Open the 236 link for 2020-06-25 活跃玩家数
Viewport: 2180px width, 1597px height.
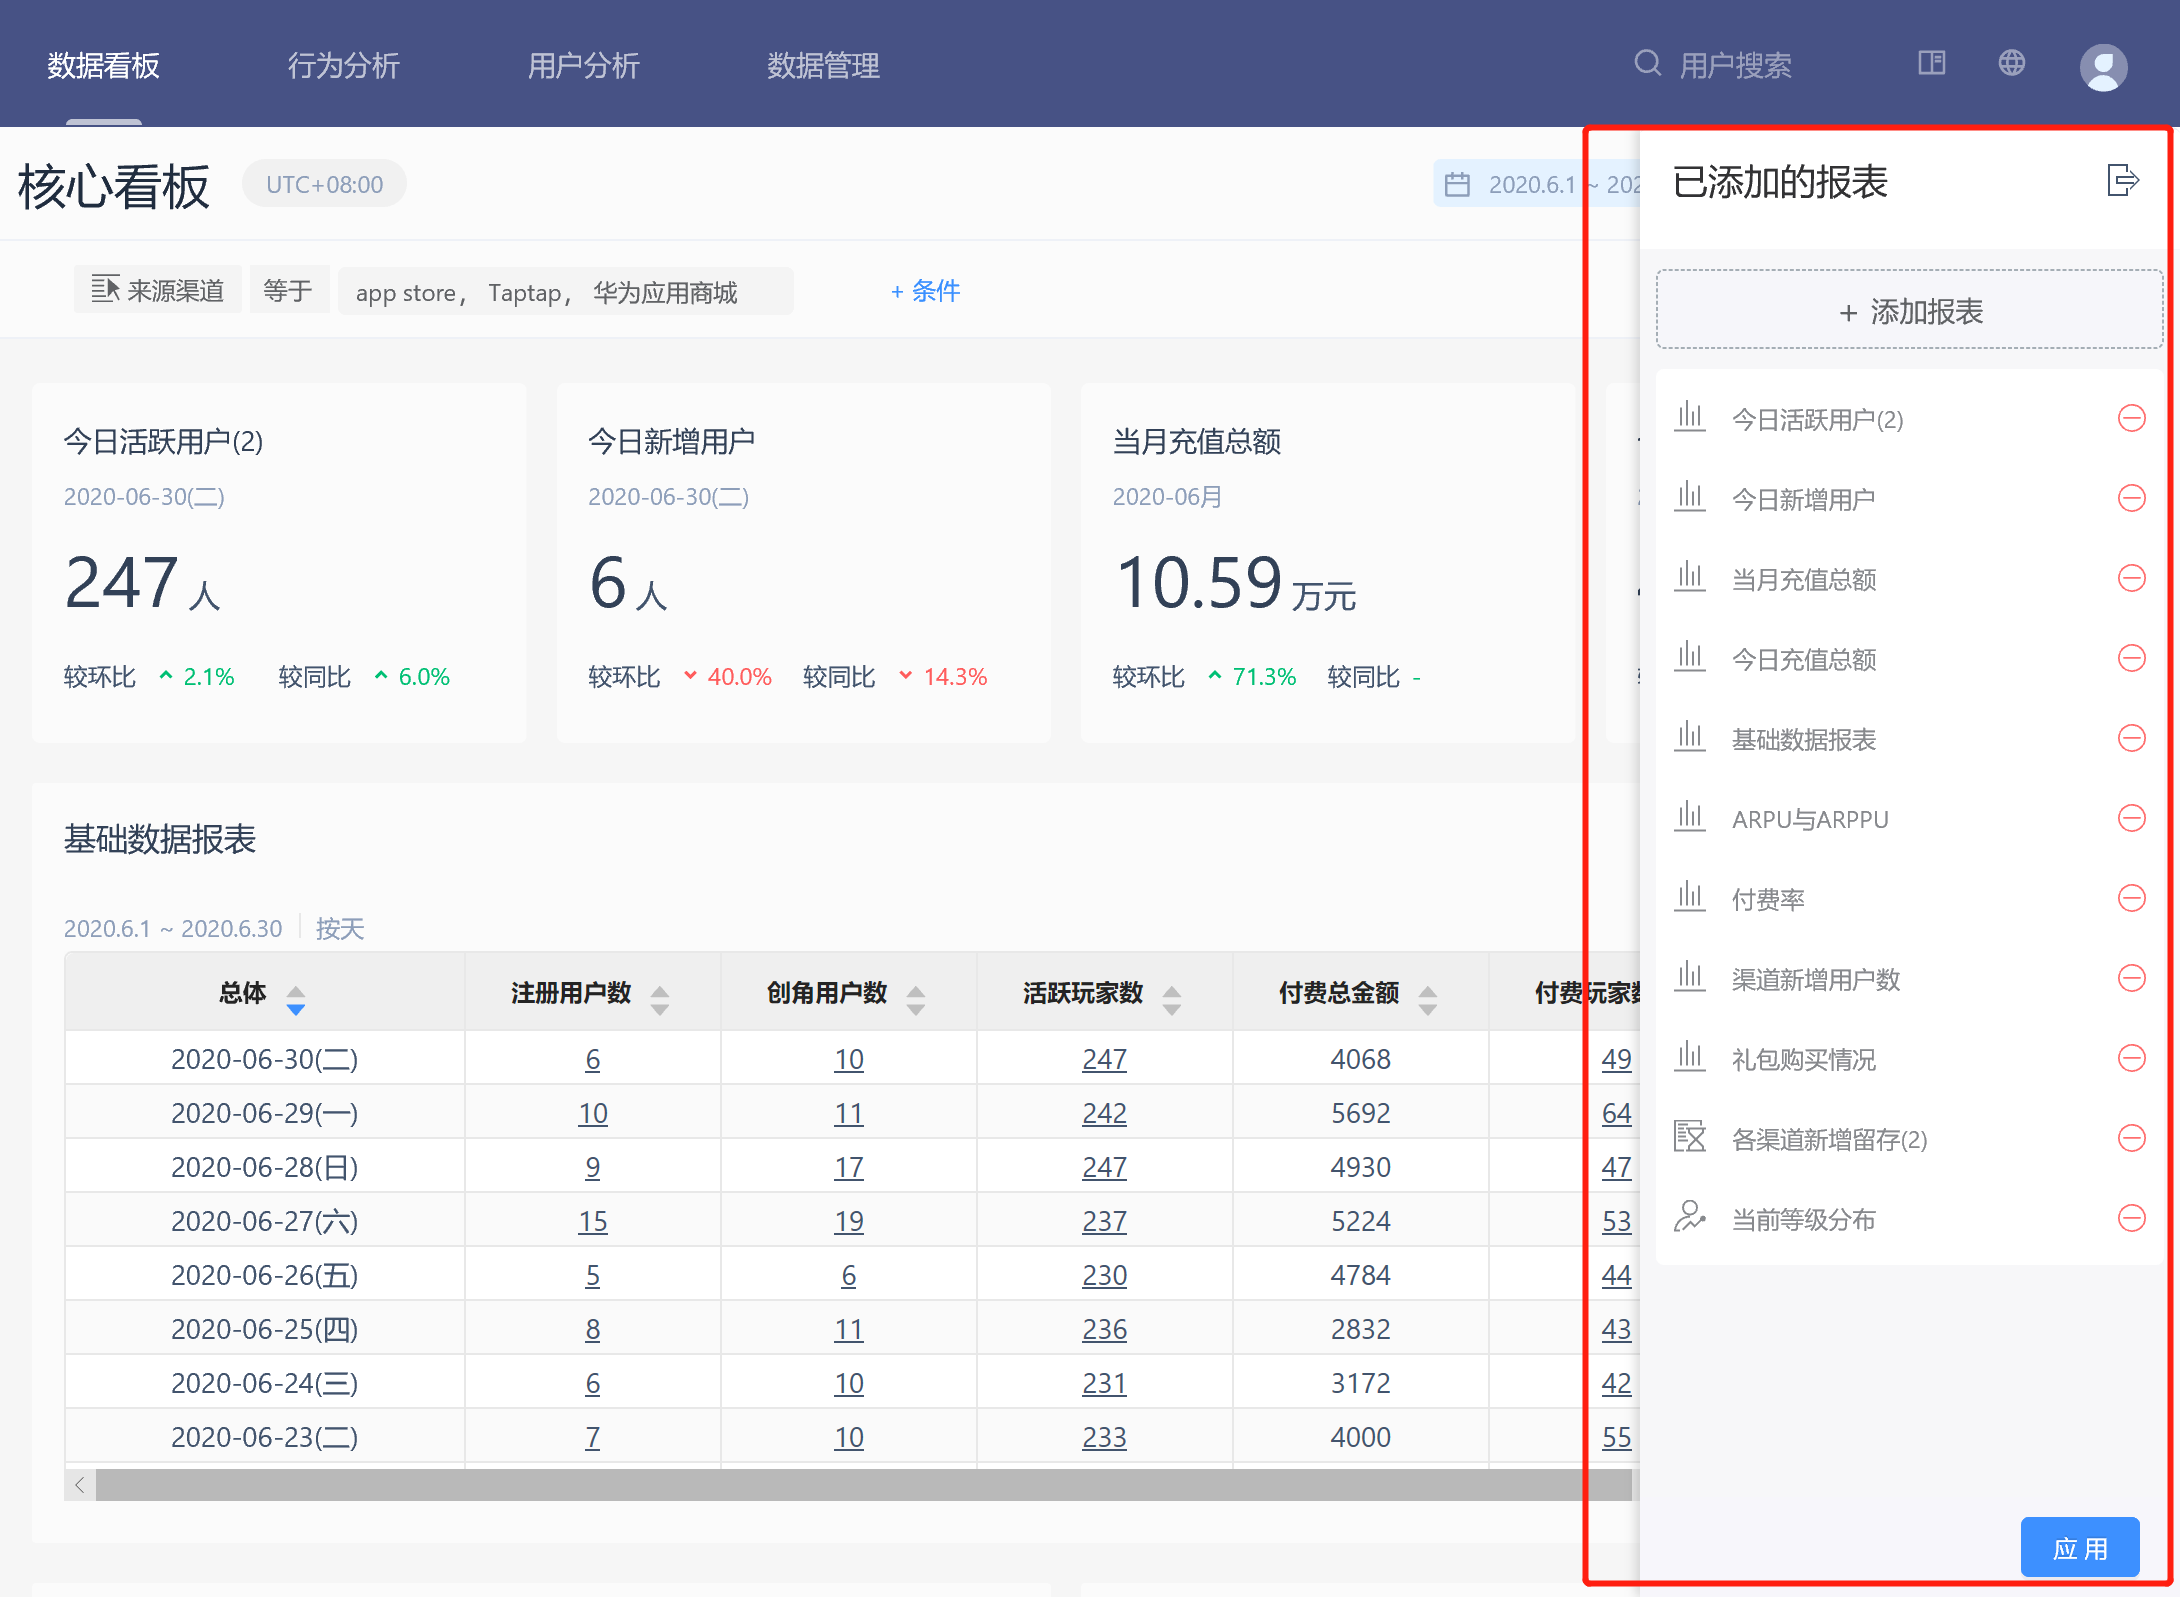(x=1104, y=1329)
